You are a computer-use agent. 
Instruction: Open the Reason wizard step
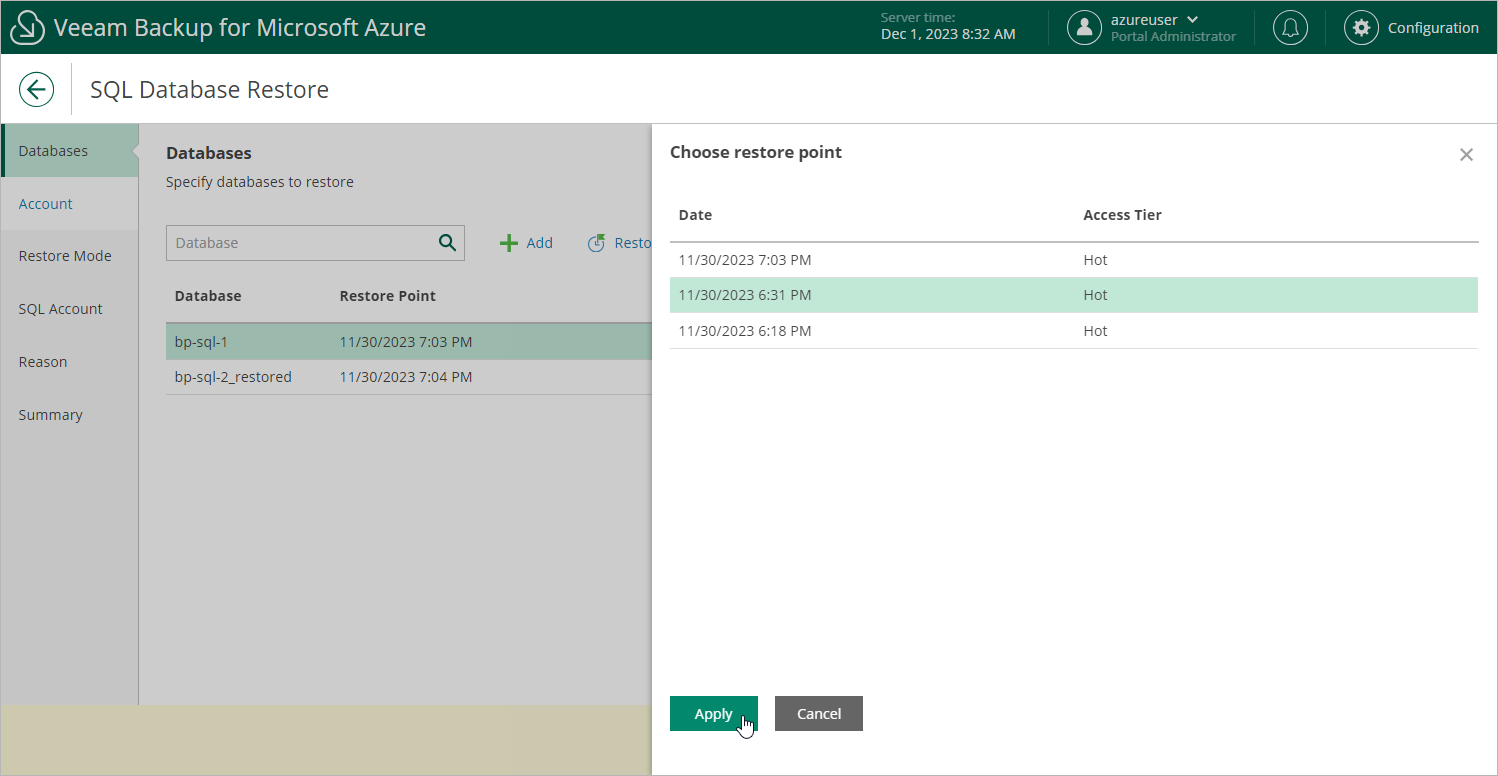coord(69,362)
